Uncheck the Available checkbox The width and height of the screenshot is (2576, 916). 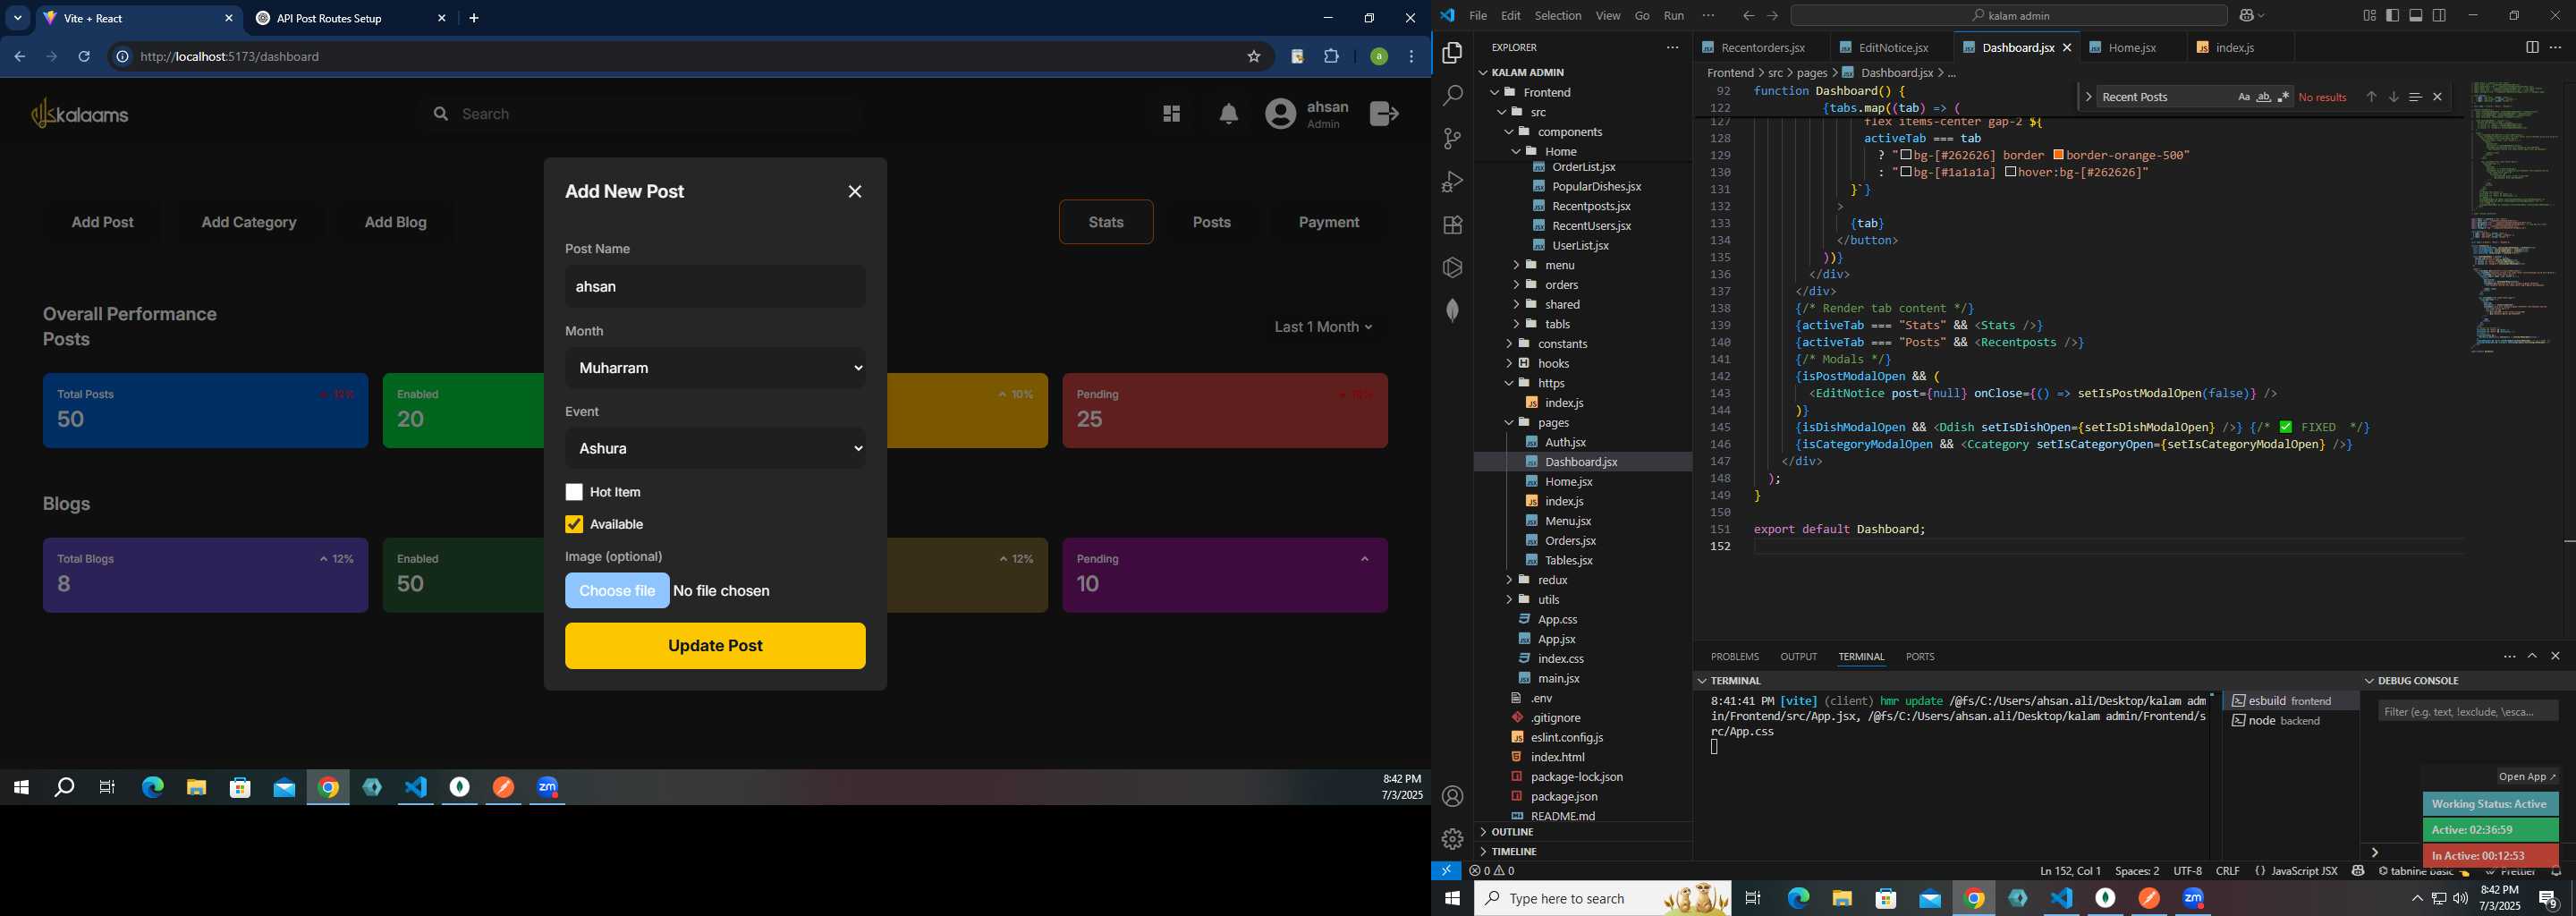coord(574,524)
